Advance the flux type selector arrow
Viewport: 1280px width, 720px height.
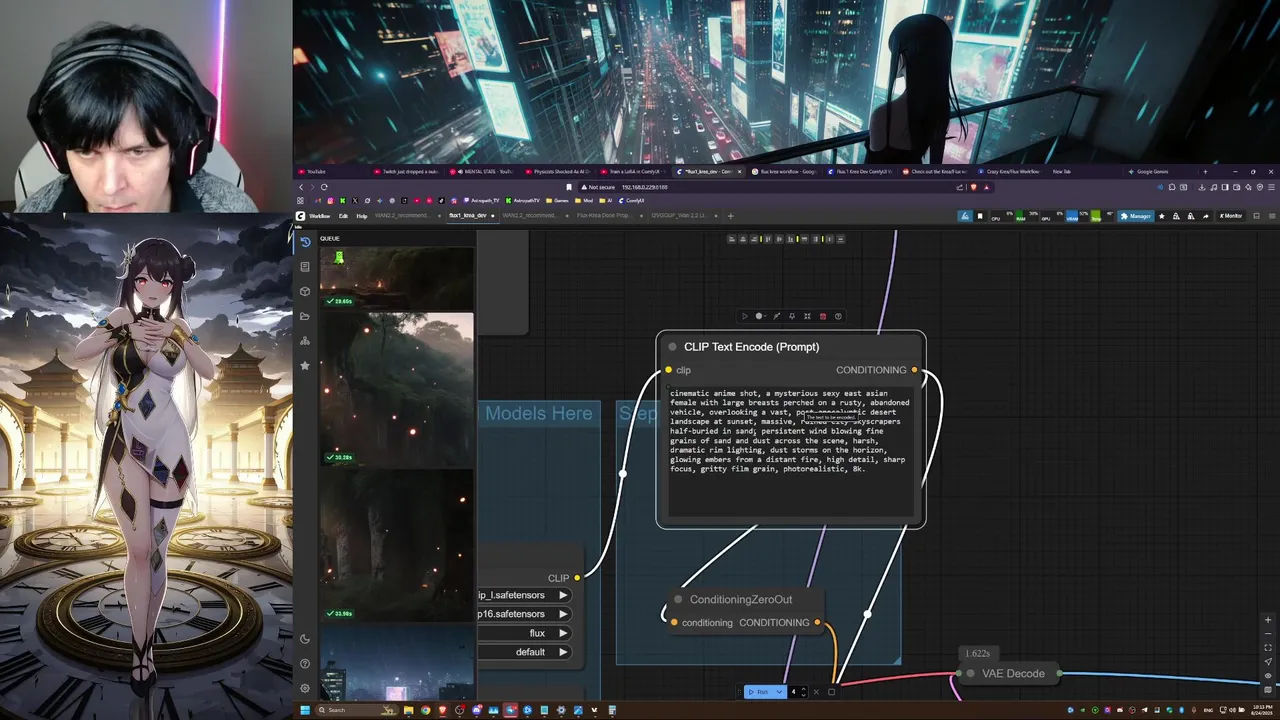pos(563,633)
